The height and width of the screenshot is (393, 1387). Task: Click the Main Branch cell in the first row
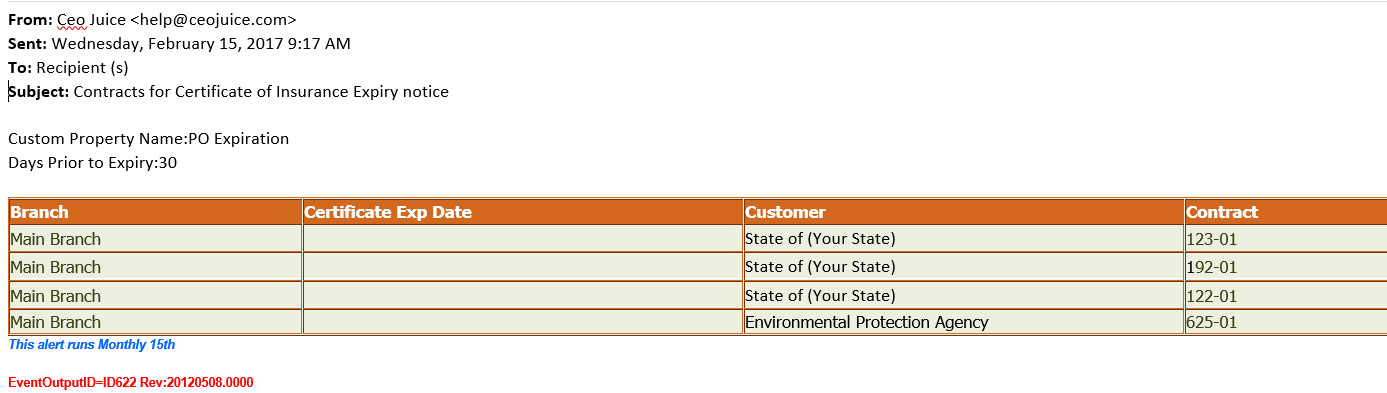click(155, 239)
